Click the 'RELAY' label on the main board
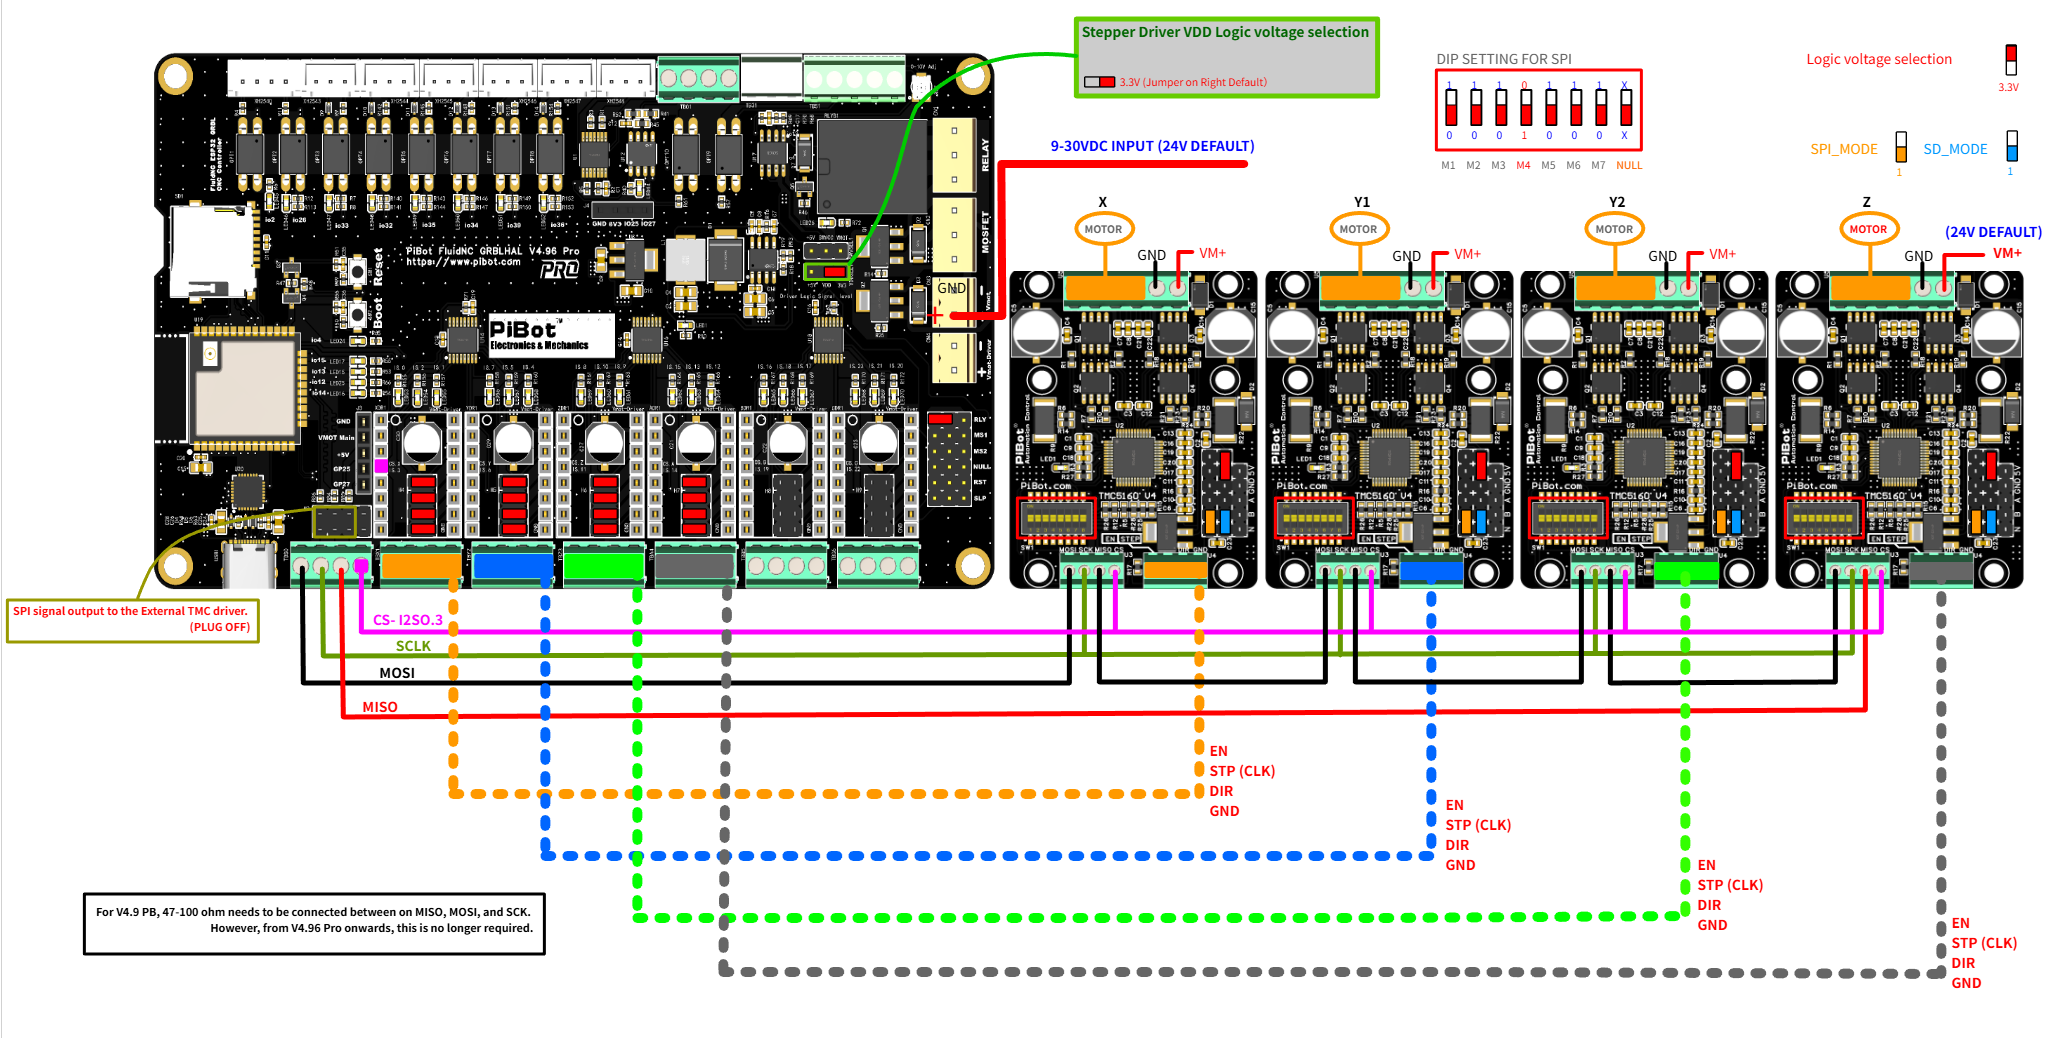 [985, 154]
